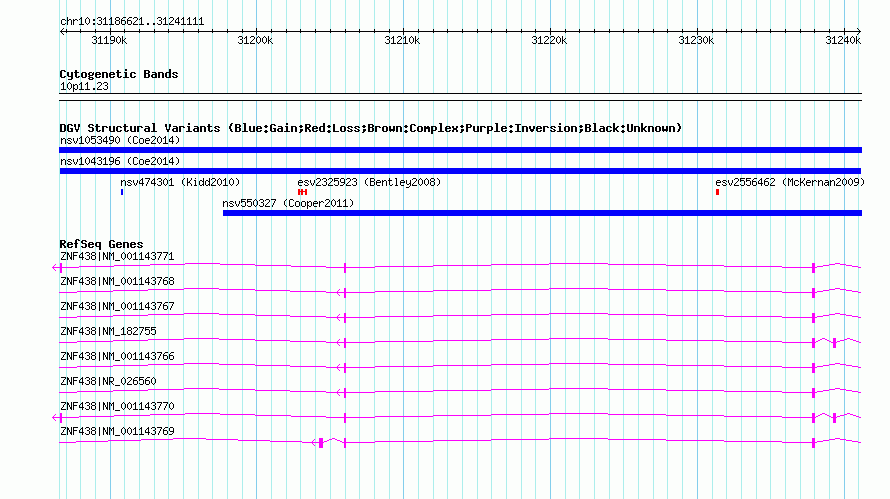Screen dimensions: 890x499
Task: Click the 31190k ruler tick label
Action: 109,40
